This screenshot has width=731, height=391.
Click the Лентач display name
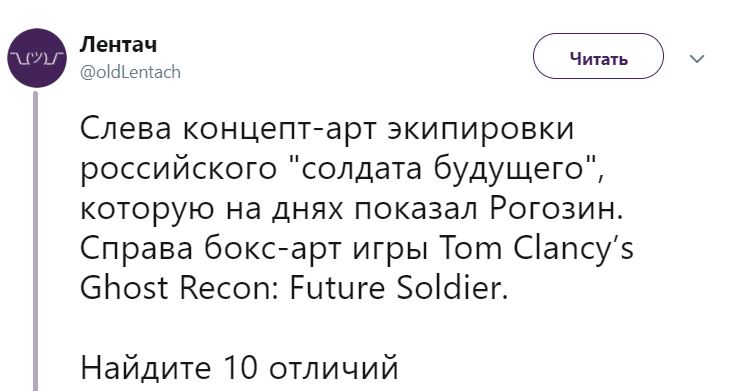point(118,45)
